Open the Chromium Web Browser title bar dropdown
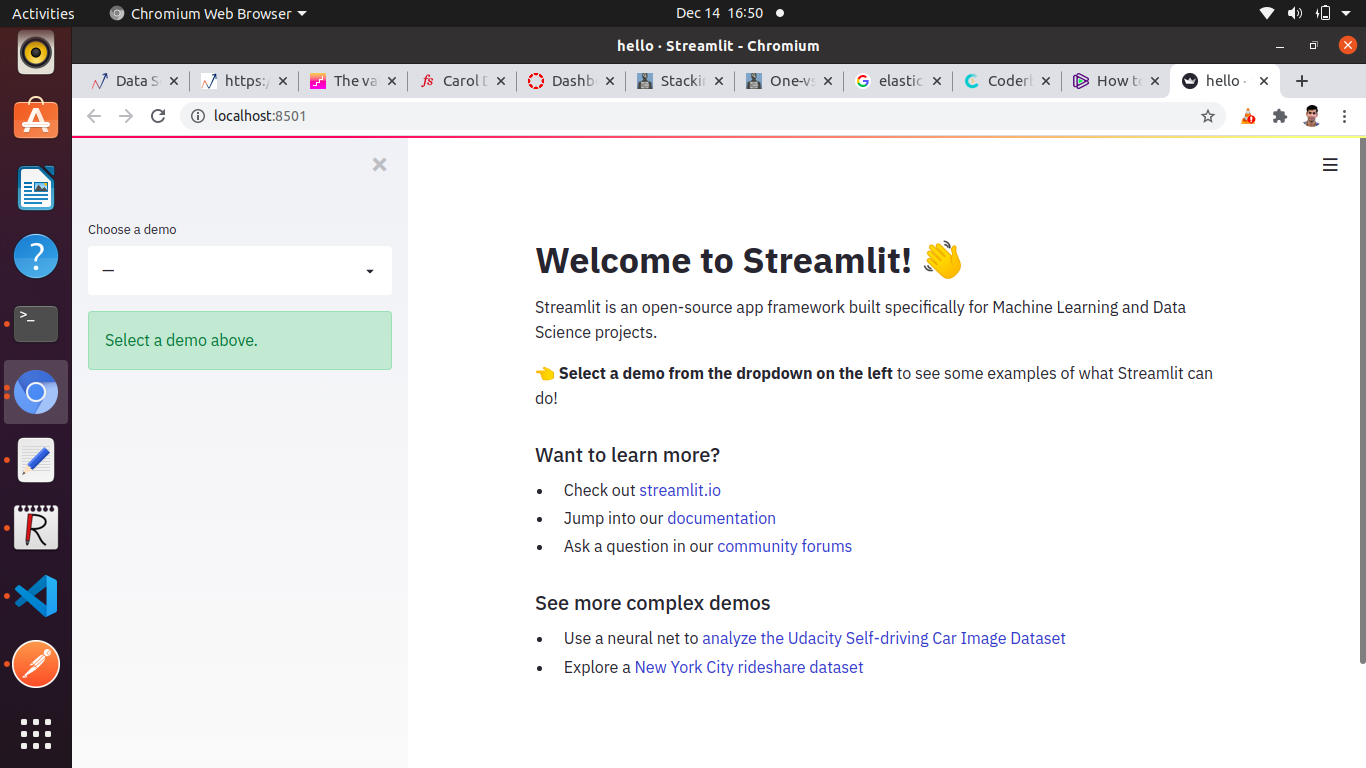1366x768 pixels. (x=207, y=13)
